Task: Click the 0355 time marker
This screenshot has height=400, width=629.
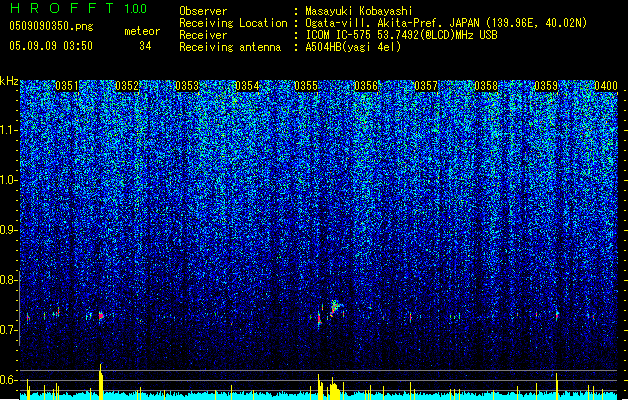Action: coord(306,86)
